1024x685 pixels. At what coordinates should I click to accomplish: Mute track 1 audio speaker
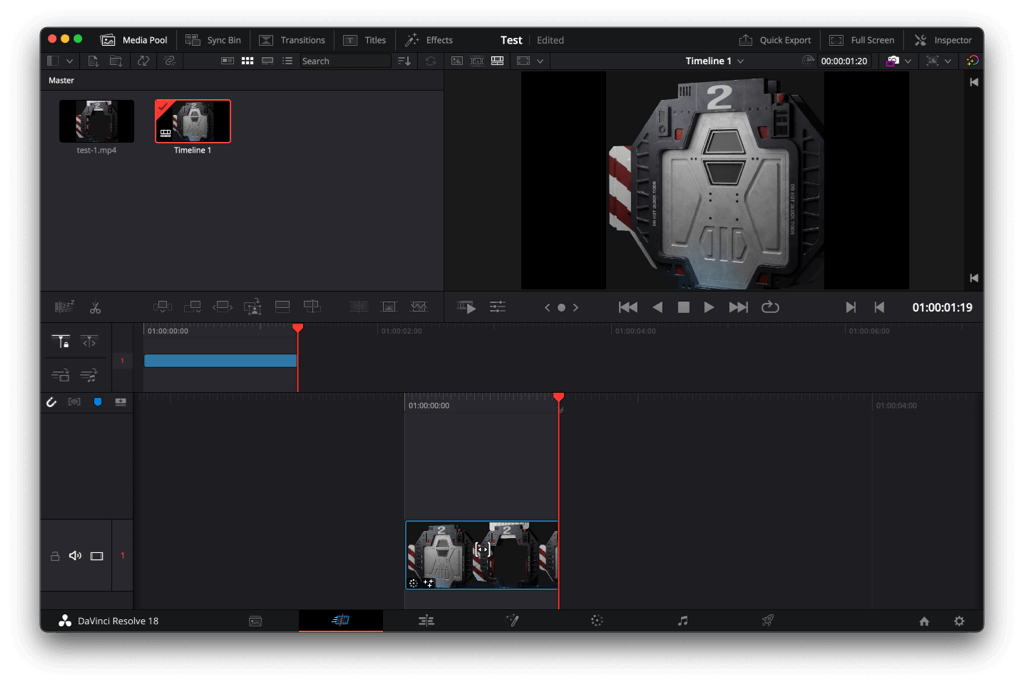click(x=75, y=556)
